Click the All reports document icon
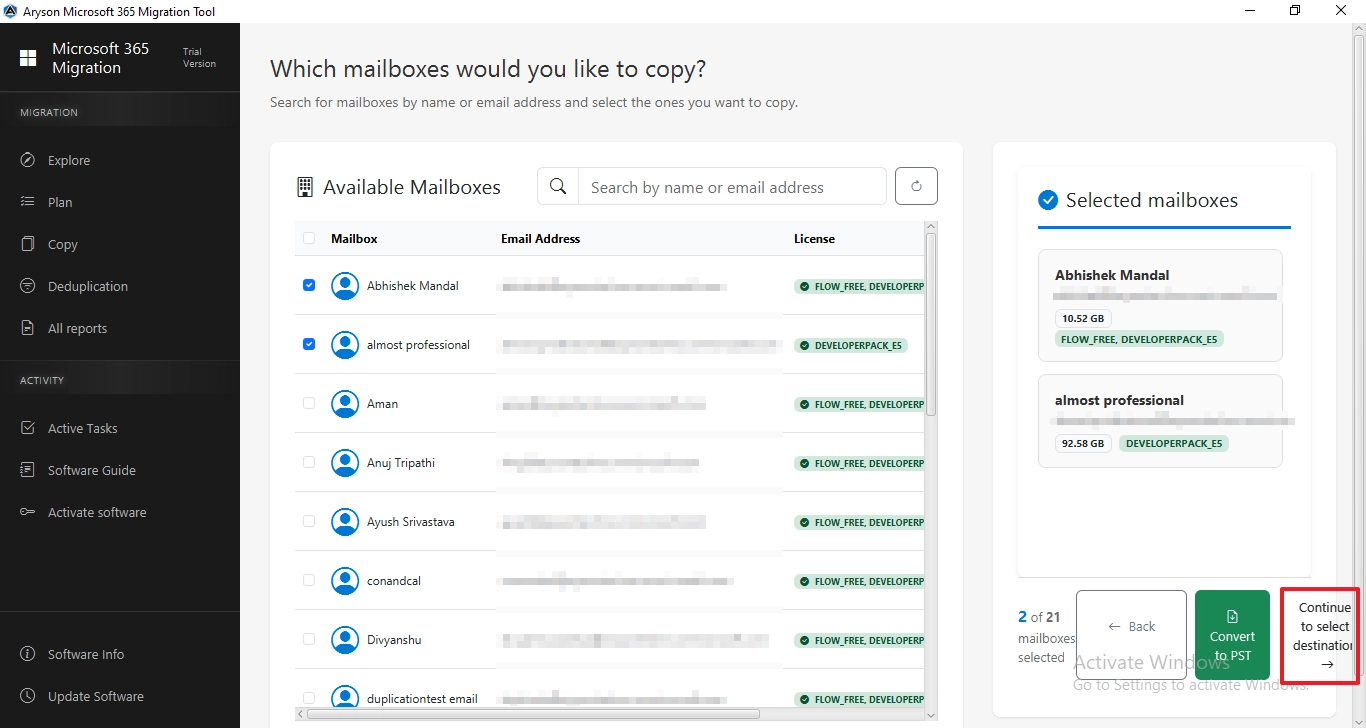Image resolution: width=1366 pixels, height=728 pixels. (28, 328)
